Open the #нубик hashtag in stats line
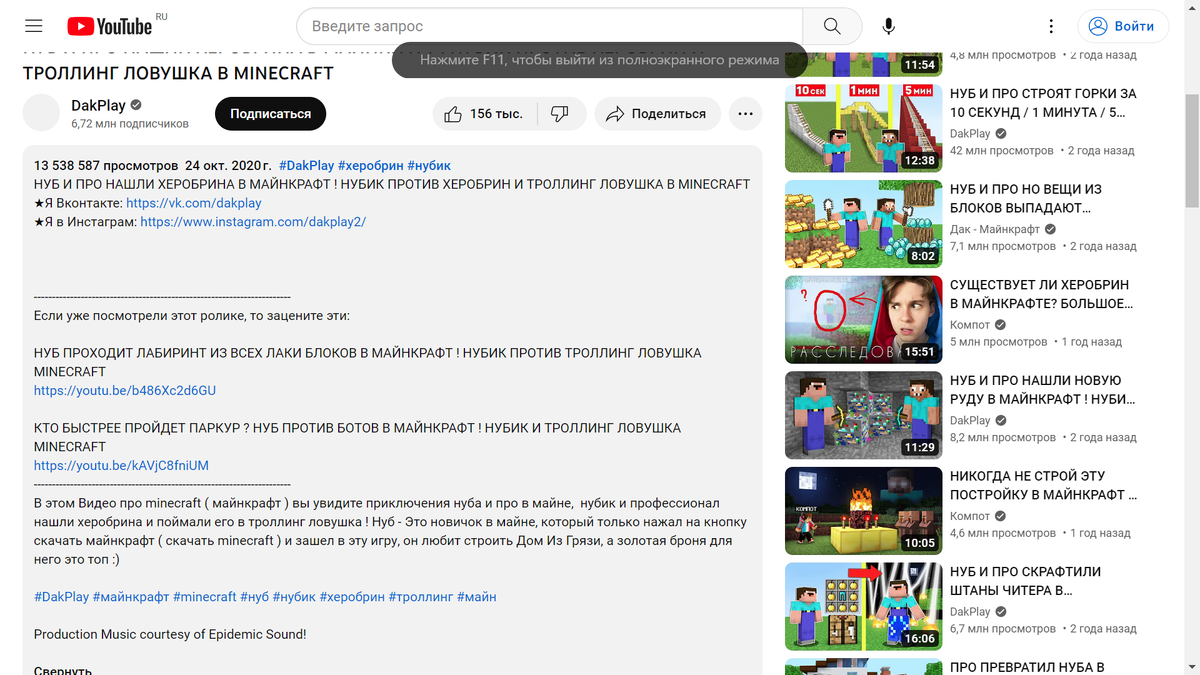Viewport: 1200px width, 675px height. pos(429,165)
